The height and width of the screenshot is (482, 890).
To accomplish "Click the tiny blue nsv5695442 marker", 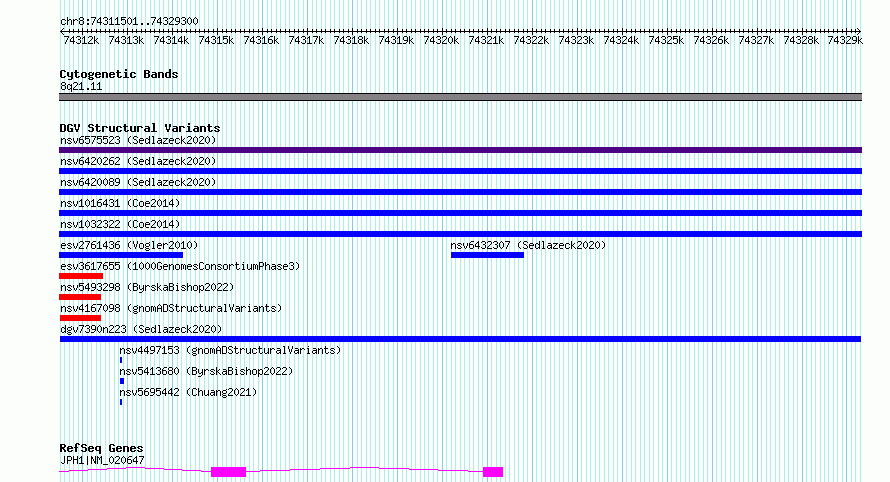I will coord(121,402).
